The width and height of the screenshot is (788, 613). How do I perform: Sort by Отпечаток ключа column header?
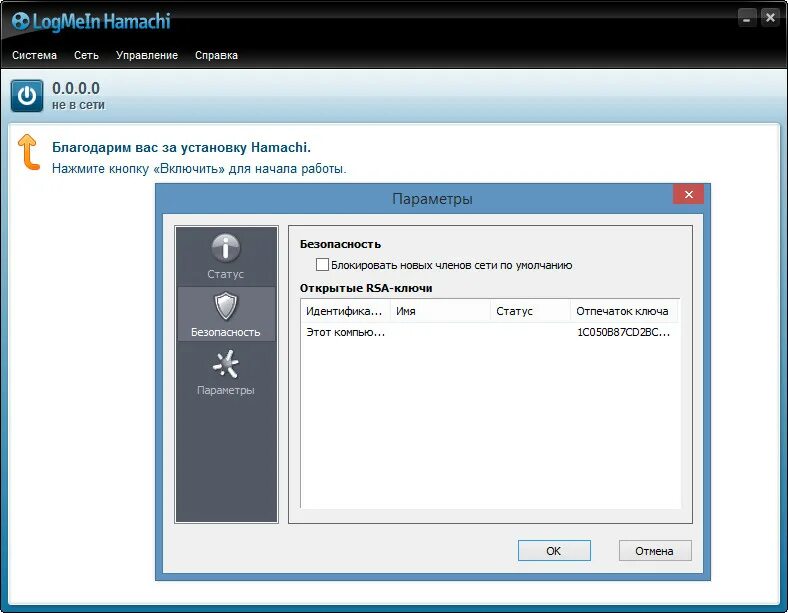coord(624,311)
